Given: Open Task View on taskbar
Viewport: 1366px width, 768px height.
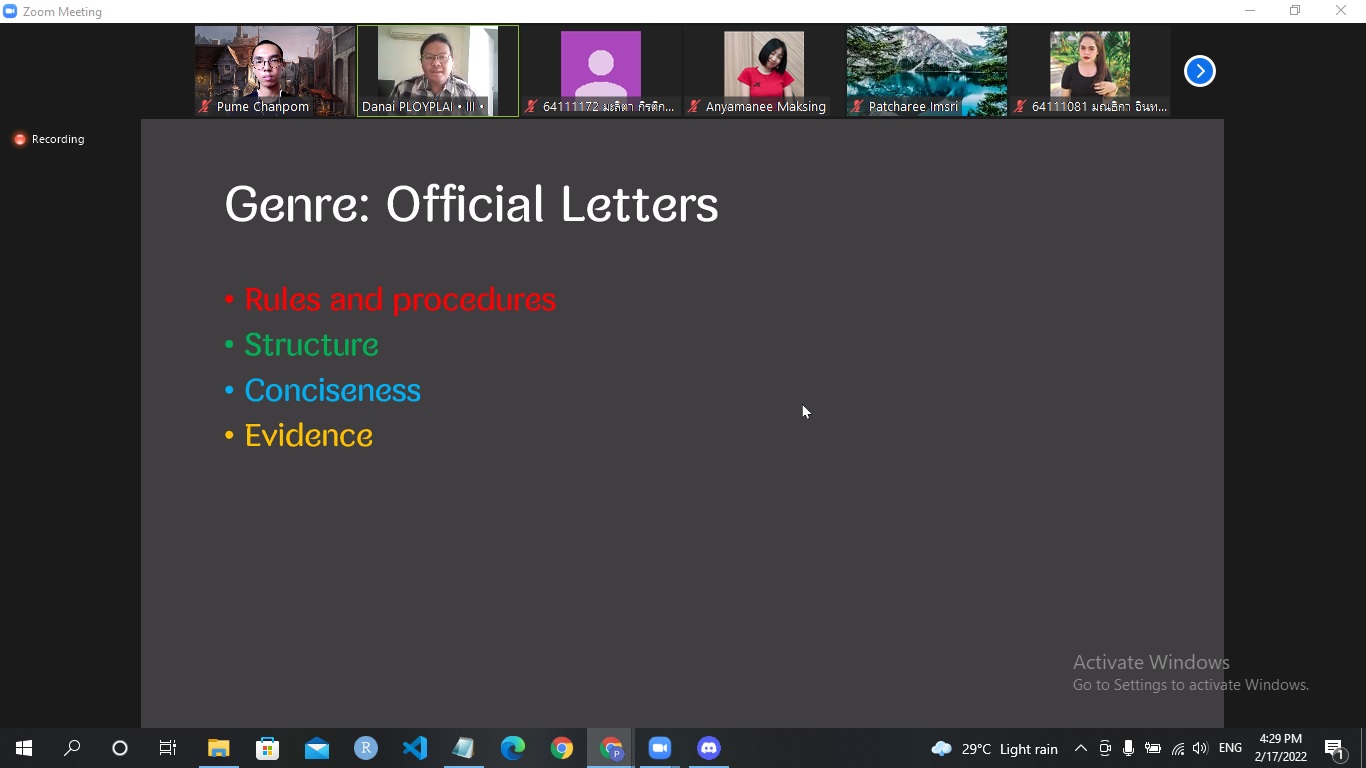Looking at the screenshot, I should 168,748.
